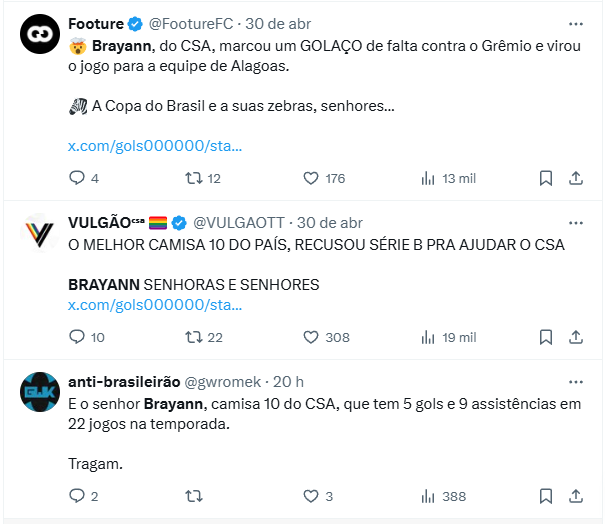
Task: Open more options on anti-brasileirão tweet
Action: tap(575, 381)
